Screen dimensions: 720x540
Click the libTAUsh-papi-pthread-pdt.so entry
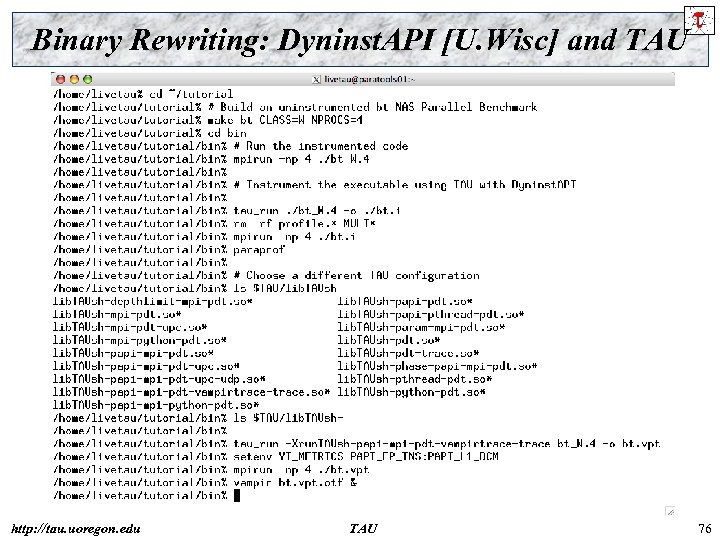tap(431, 314)
